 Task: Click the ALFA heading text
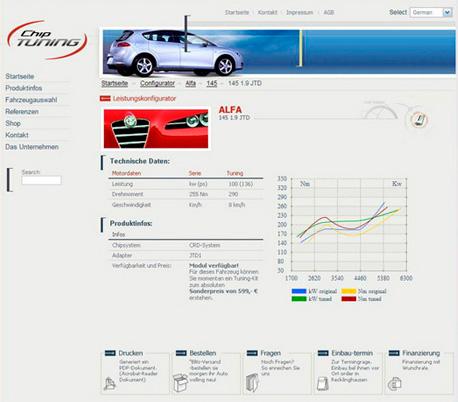230,110
